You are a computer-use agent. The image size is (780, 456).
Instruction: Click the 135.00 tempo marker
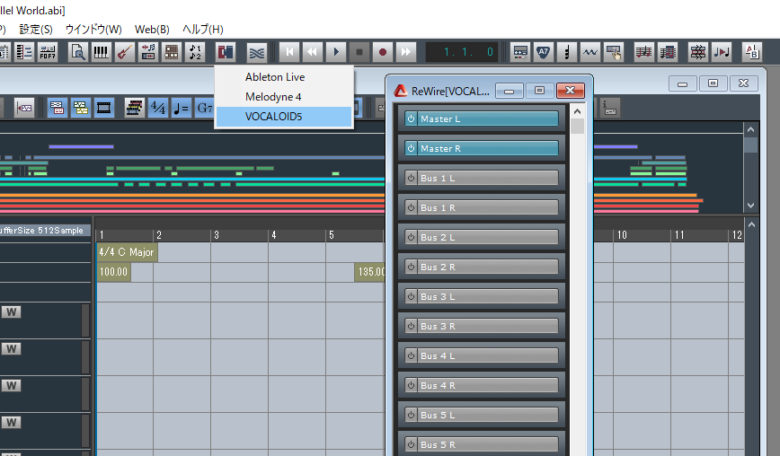pos(370,272)
